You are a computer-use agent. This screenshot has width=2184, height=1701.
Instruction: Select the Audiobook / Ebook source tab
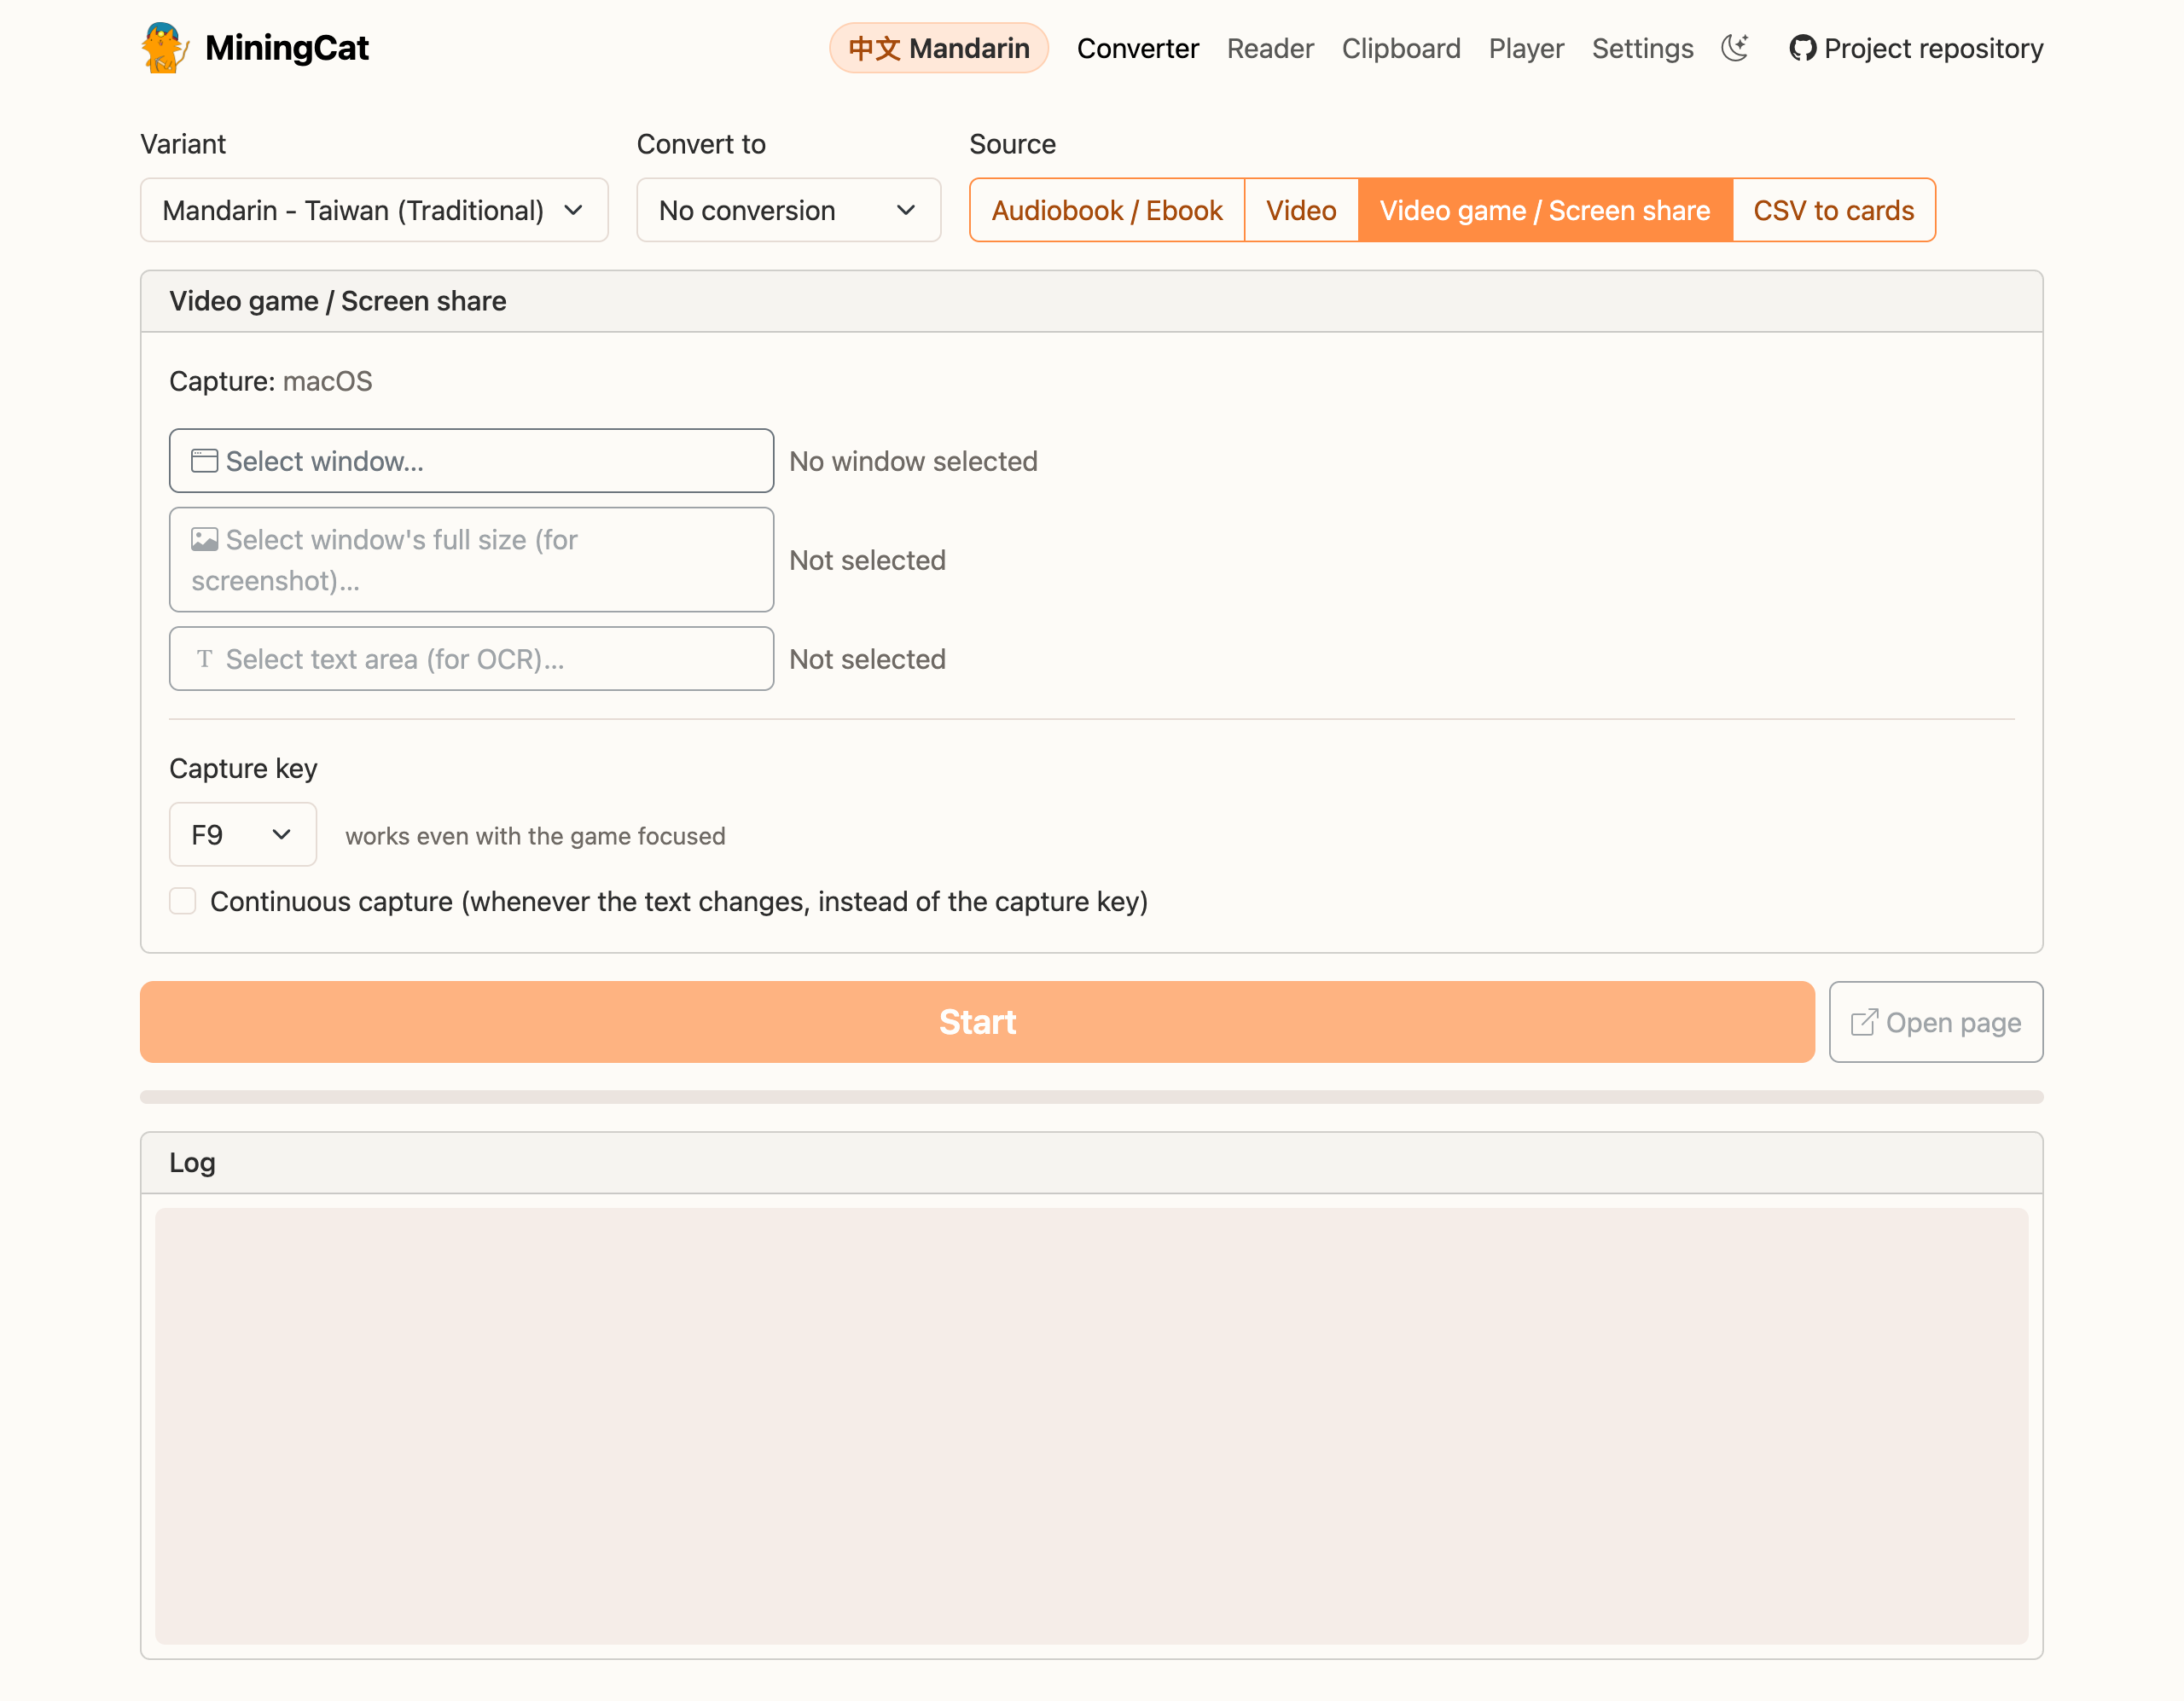coord(1107,210)
